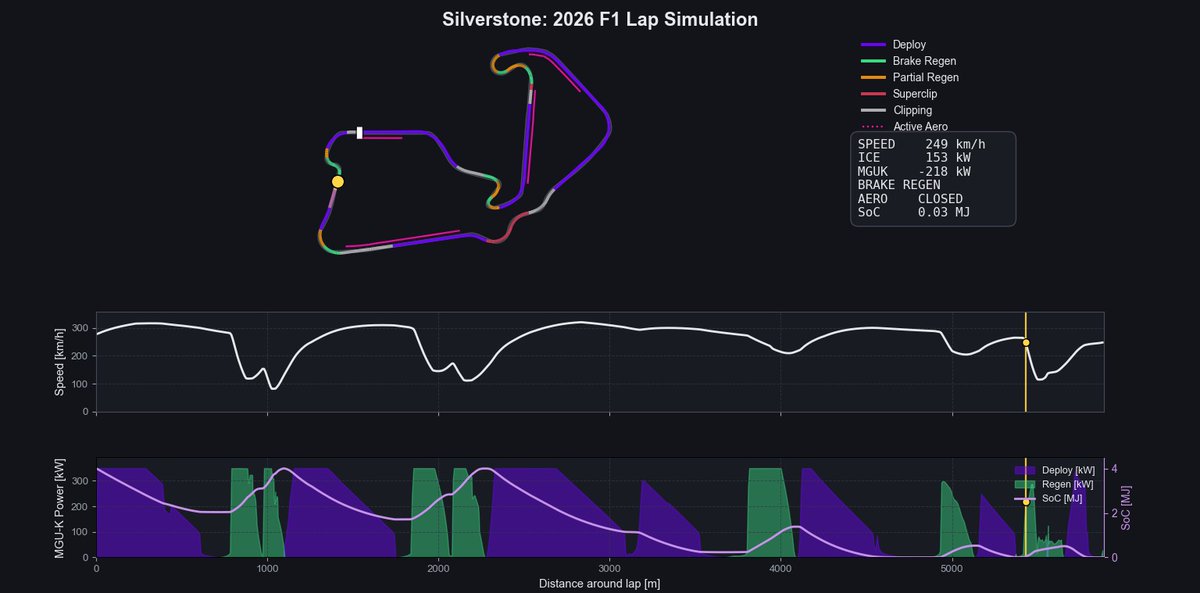This screenshot has width=1200, height=593.
Task: Click the Silverstone: 2026 F1 Lap Simulation title
Action: (600, 20)
